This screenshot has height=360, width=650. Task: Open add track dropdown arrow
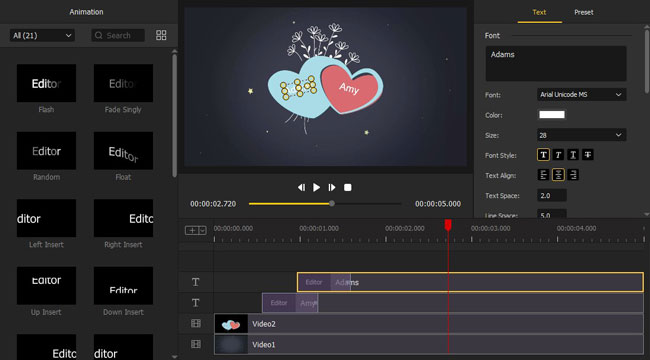202,230
